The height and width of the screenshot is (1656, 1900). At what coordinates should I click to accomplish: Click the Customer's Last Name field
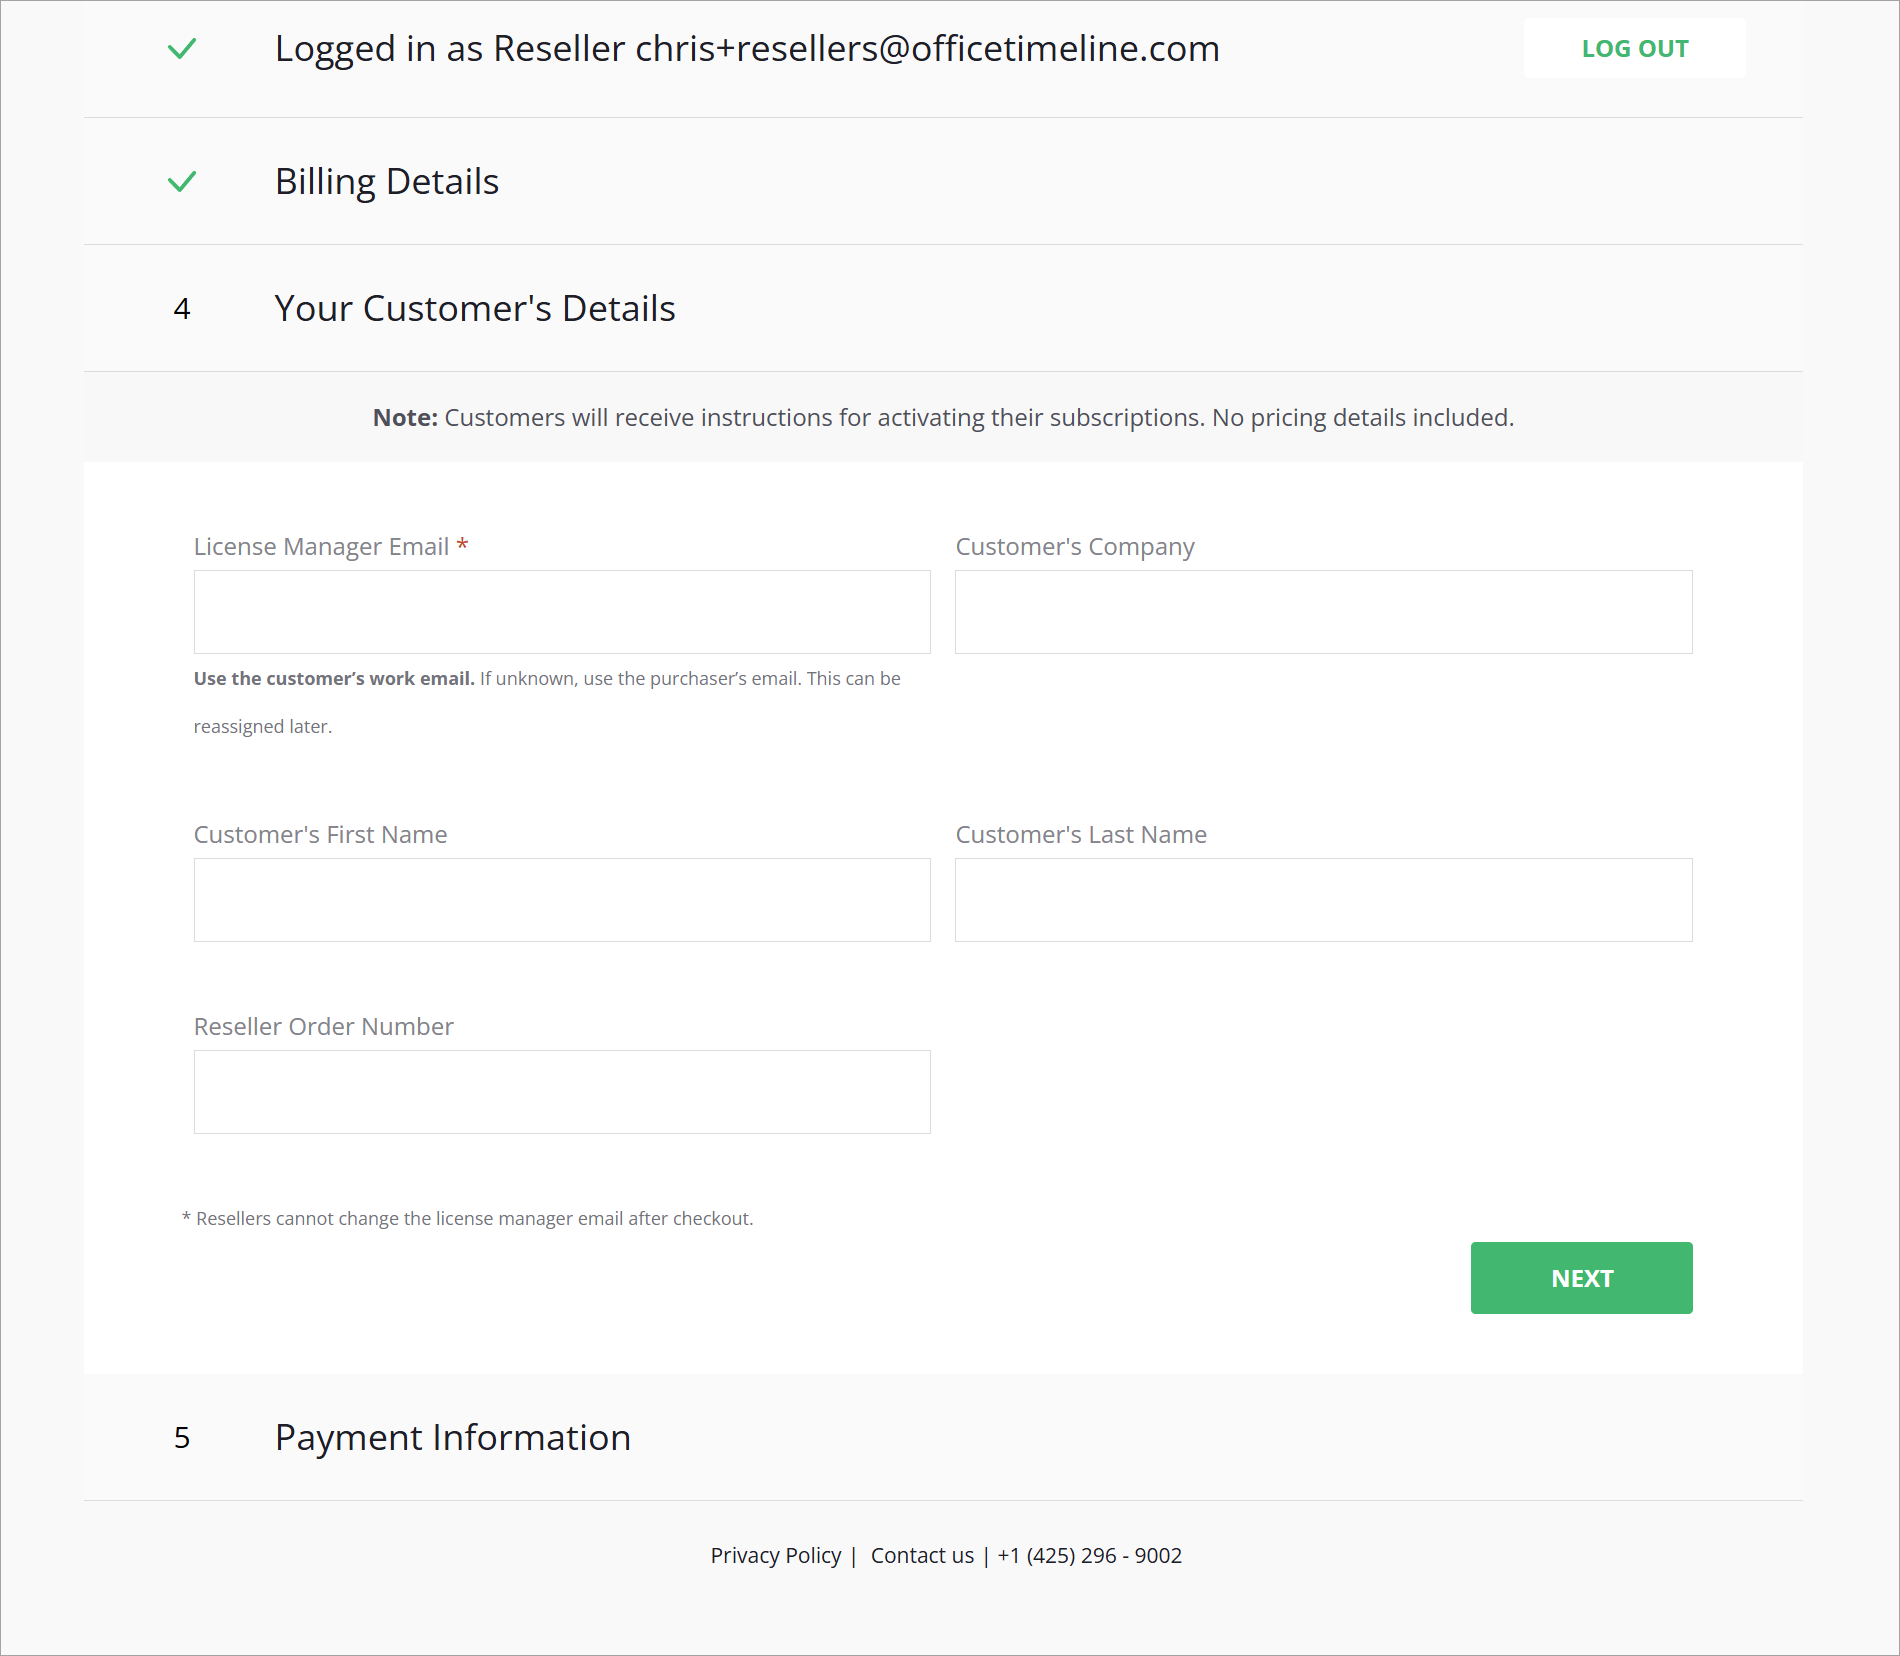(x=1323, y=900)
